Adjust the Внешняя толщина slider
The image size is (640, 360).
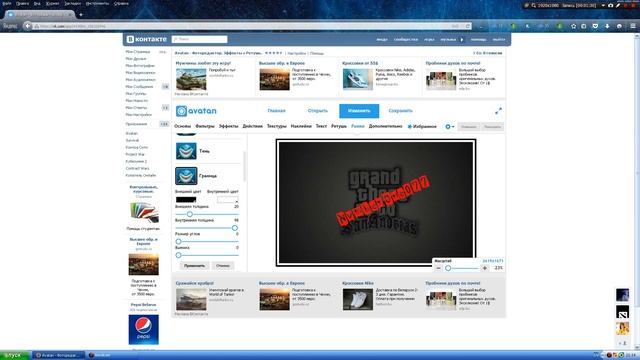tap(189, 214)
